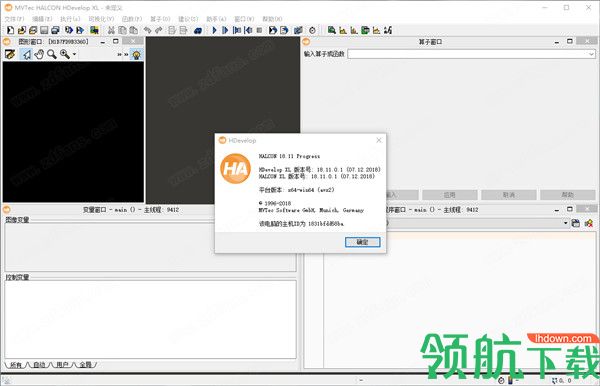Switch to the 用户 tab in variable window
The image size is (600, 386).
[62, 365]
